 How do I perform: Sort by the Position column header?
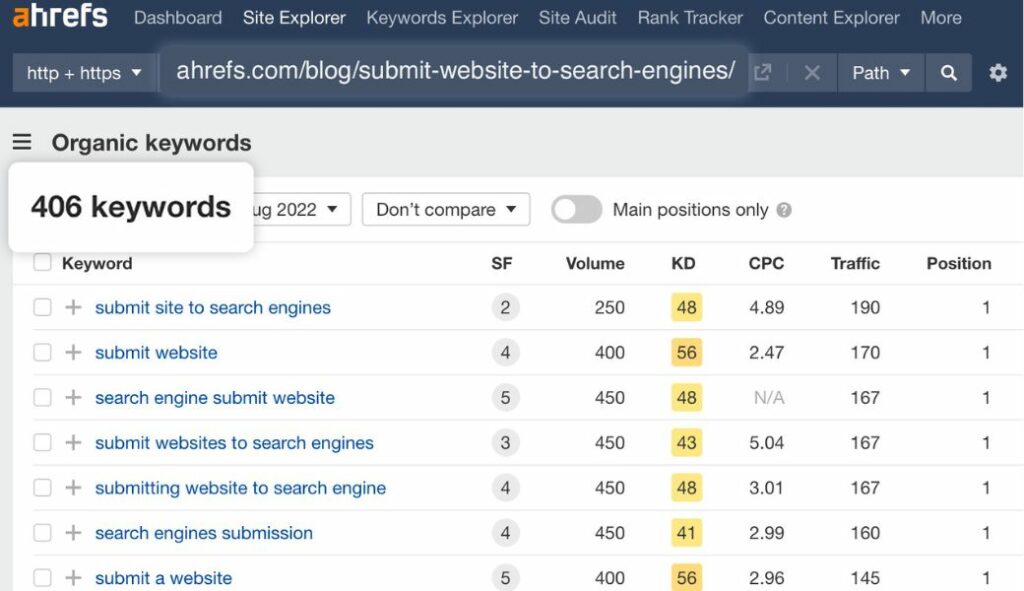click(x=959, y=263)
